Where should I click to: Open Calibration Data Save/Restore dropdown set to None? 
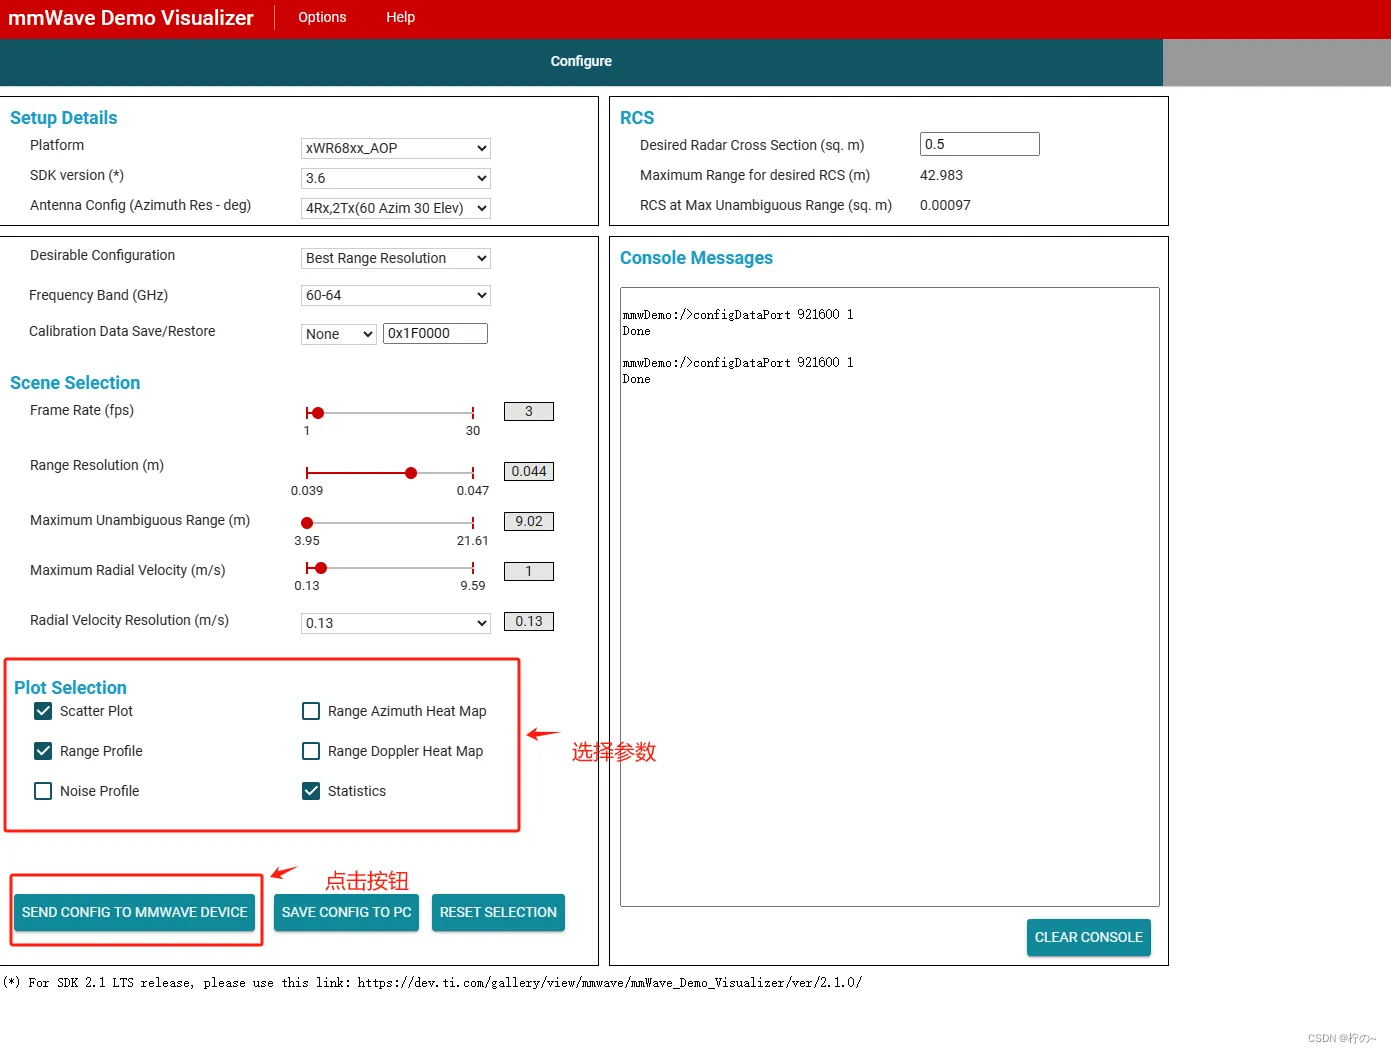[x=339, y=334]
